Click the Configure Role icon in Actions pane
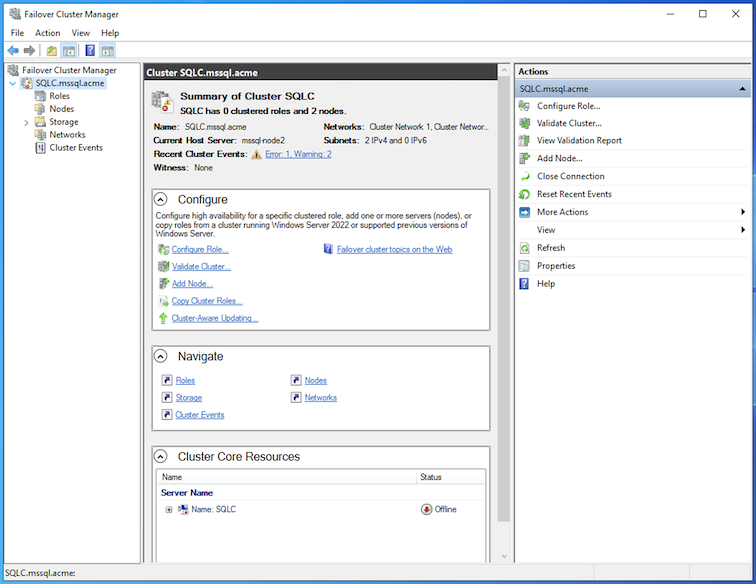Viewport: 756px width, 584px height. coord(525,106)
